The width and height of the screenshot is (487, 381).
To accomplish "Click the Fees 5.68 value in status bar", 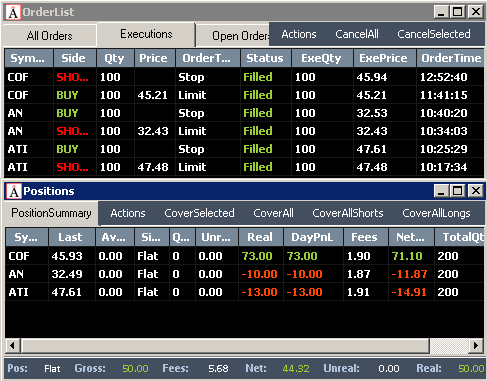I will coord(218,369).
